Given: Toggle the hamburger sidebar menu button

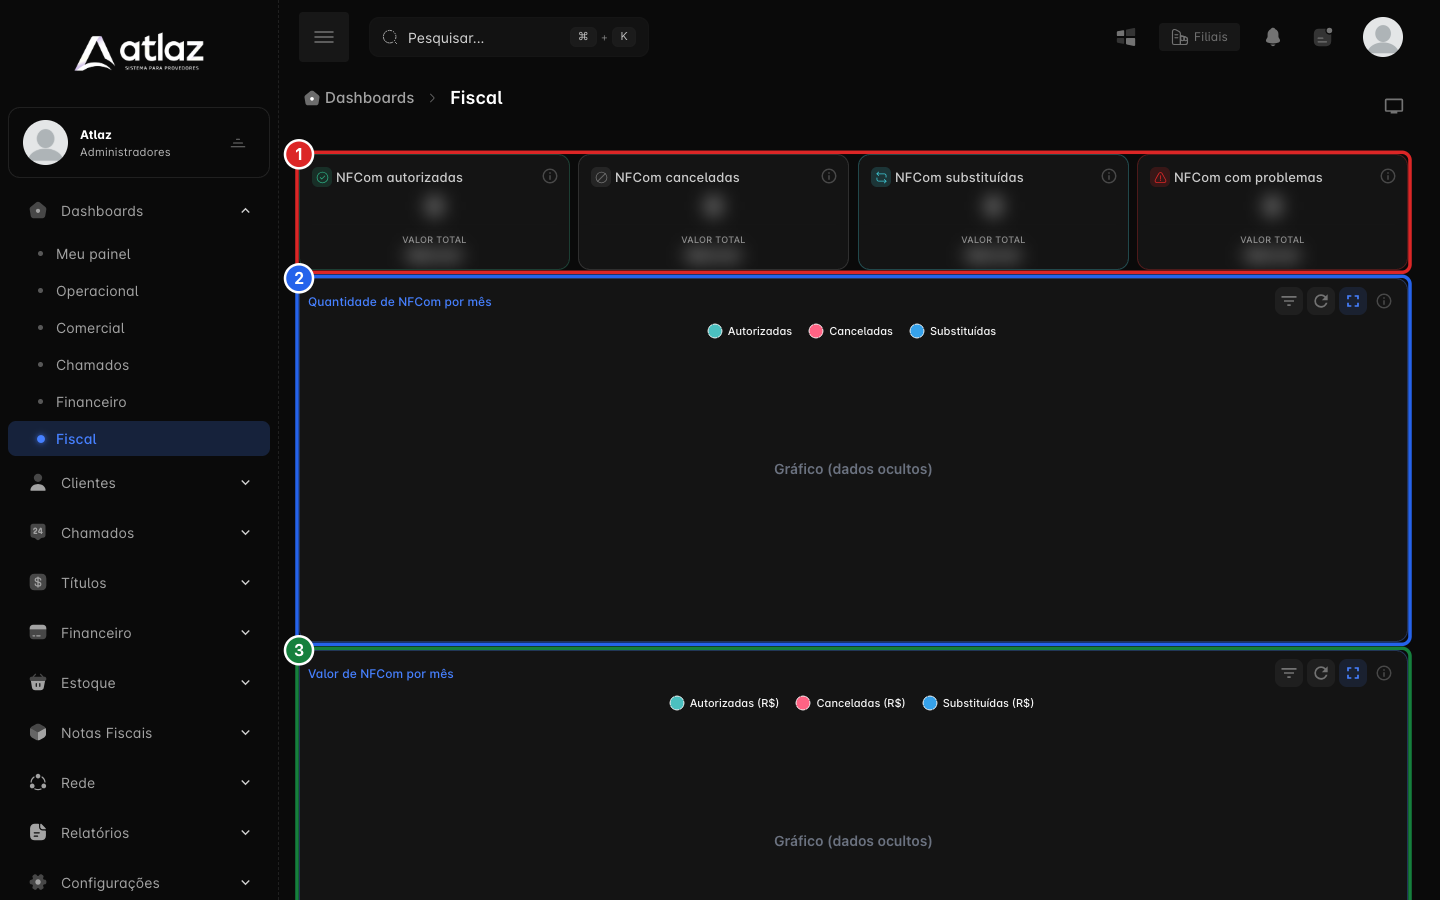Looking at the screenshot, I should click(324, 37).
